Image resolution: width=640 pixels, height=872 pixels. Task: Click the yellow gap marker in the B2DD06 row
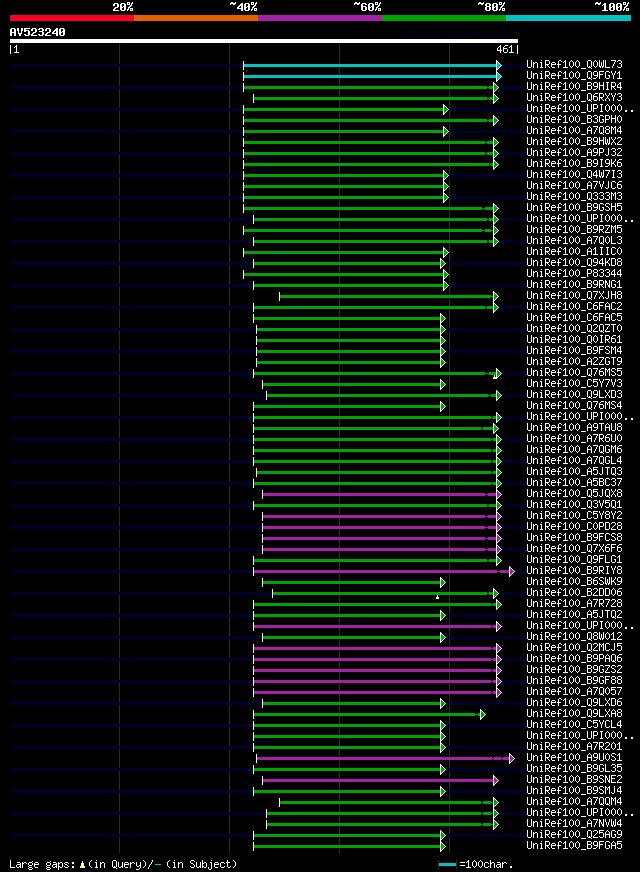click(x=438, y=597)
